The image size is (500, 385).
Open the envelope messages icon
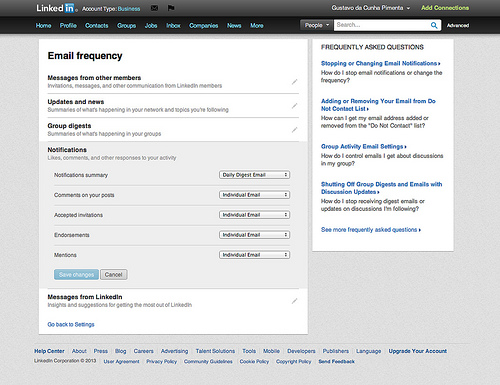(154, 8)
